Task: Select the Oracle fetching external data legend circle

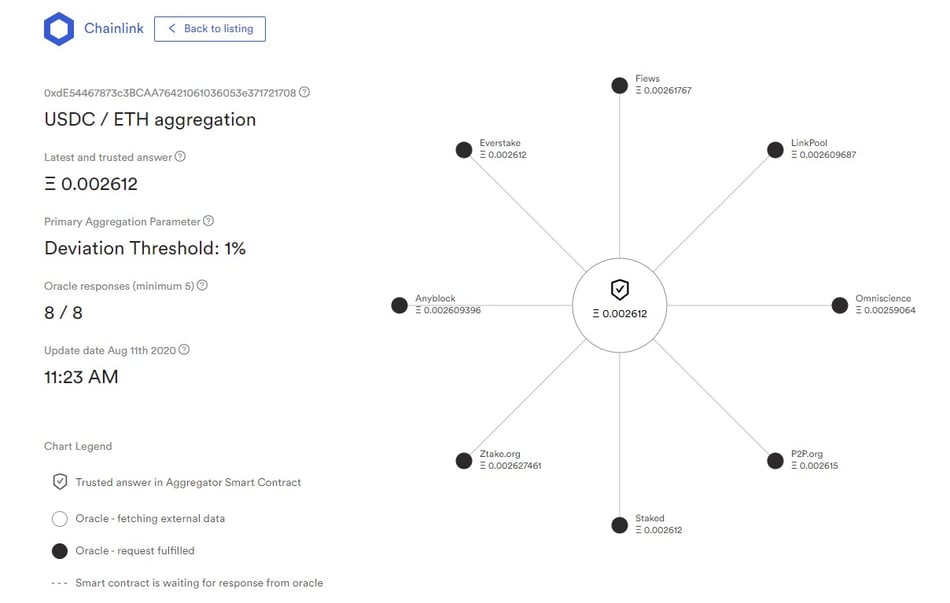Action: click(60, 518)
